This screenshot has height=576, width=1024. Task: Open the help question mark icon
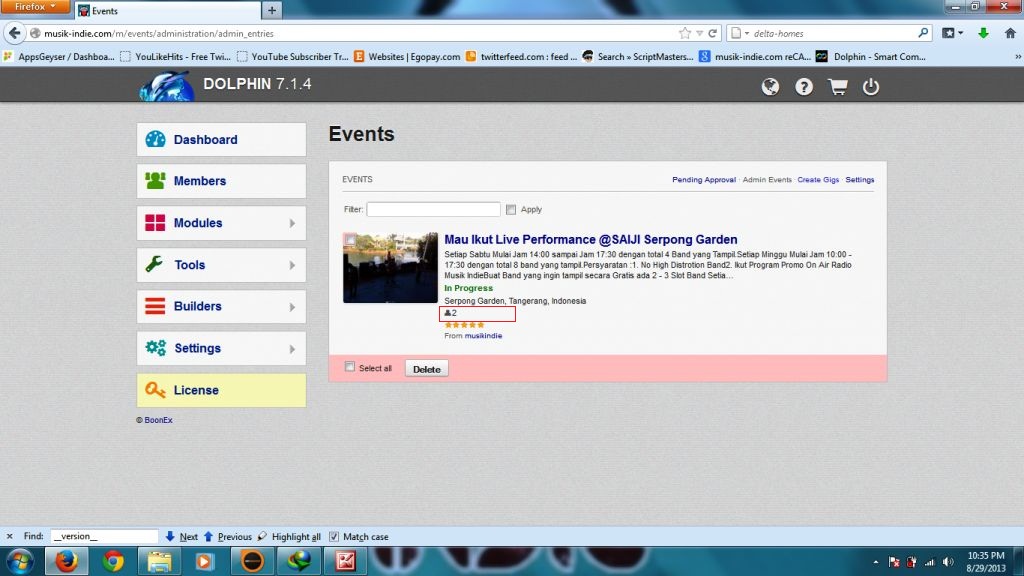[x=804, y=87]
